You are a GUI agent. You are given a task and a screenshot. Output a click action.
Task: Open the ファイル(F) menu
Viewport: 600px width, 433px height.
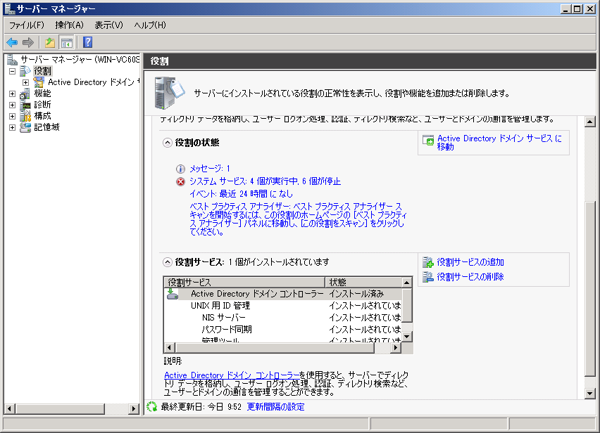click(x=27, y=25)
